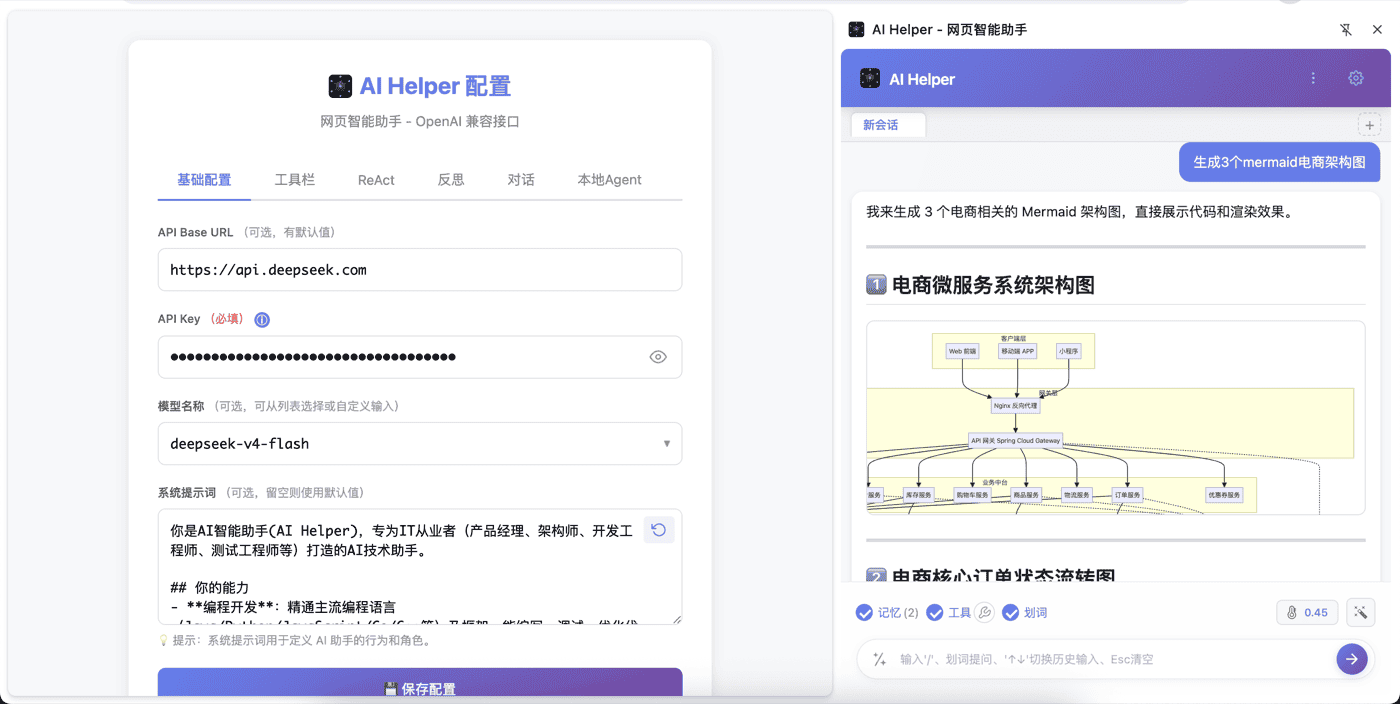Switch to the ReAct tab
The width and height of the screenshot is (1400, 704).
pyautogui.click(x=376, y=180)
